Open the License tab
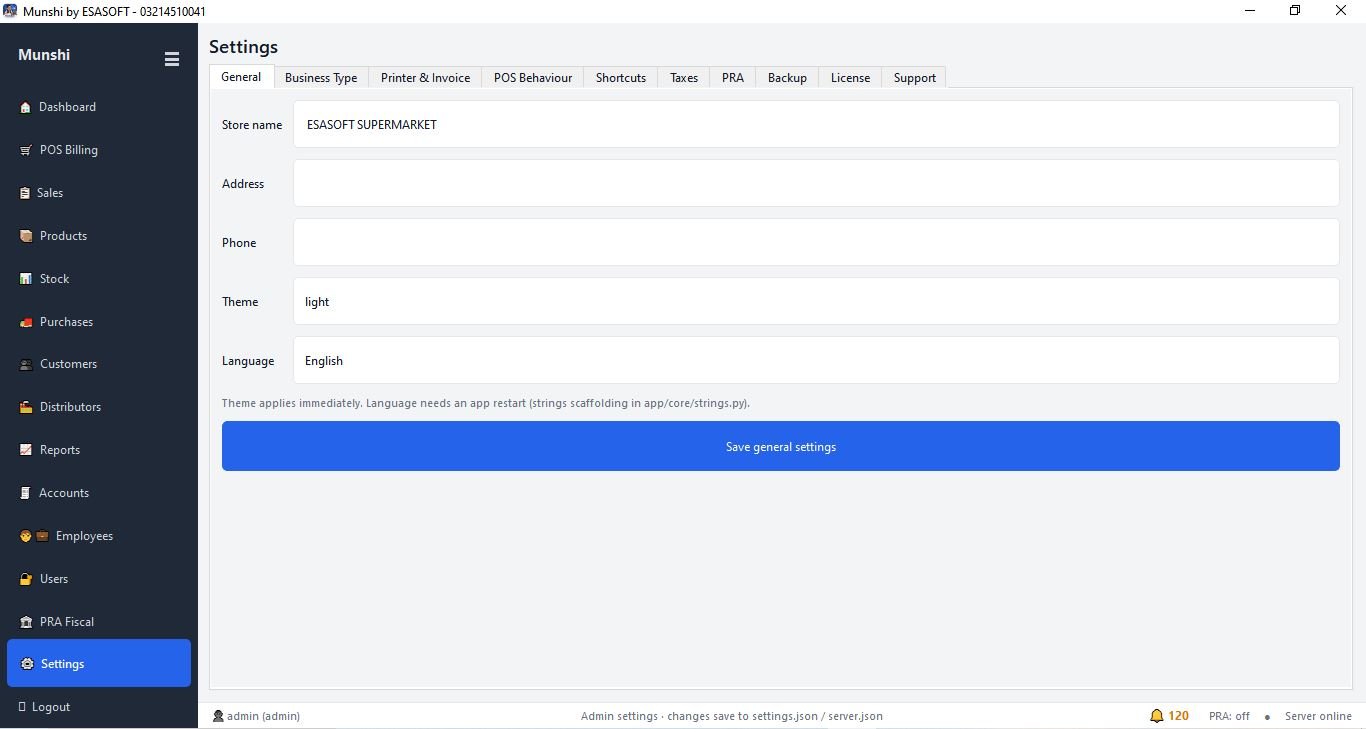 pyautogui.click(x=850, y=78)
